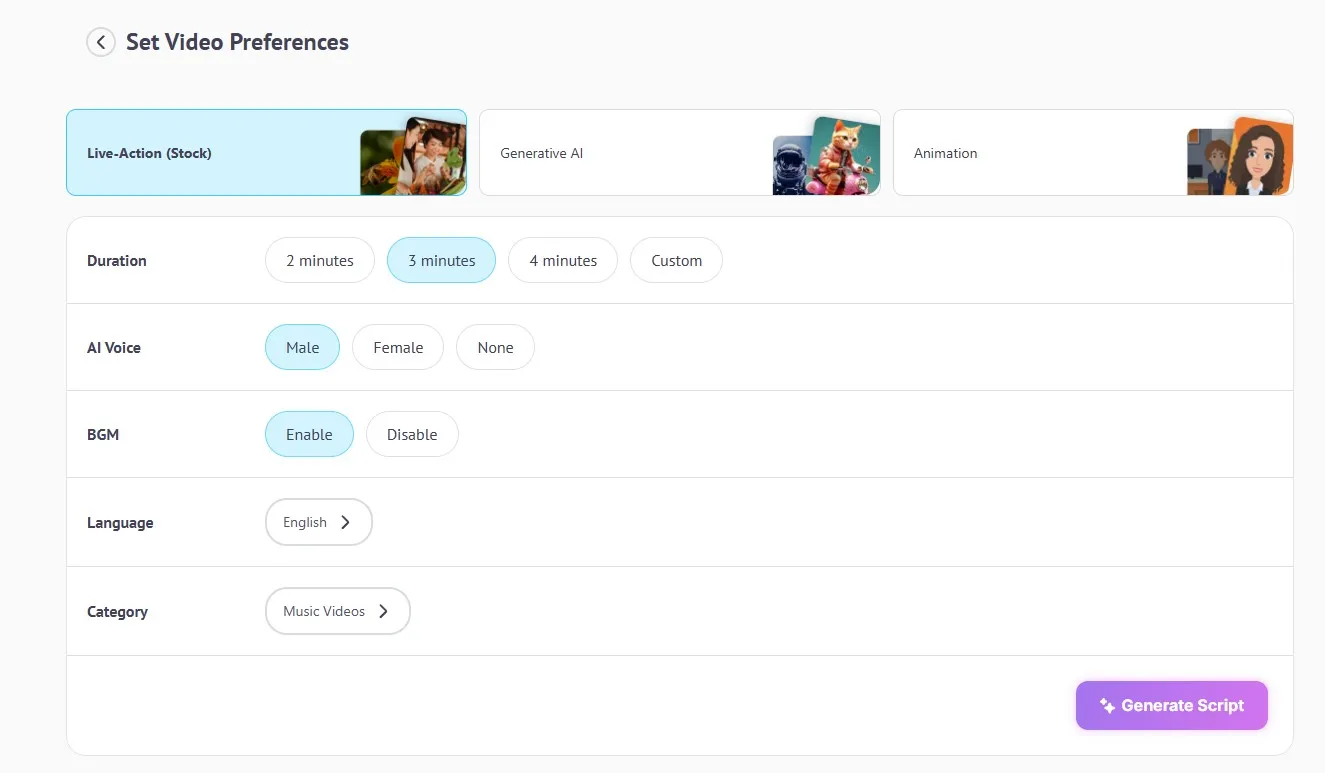This screenshot has width=1325, height=773.
Task: Enable background music (BGM)
Action: pyautogui.click(x=309, y=434)
